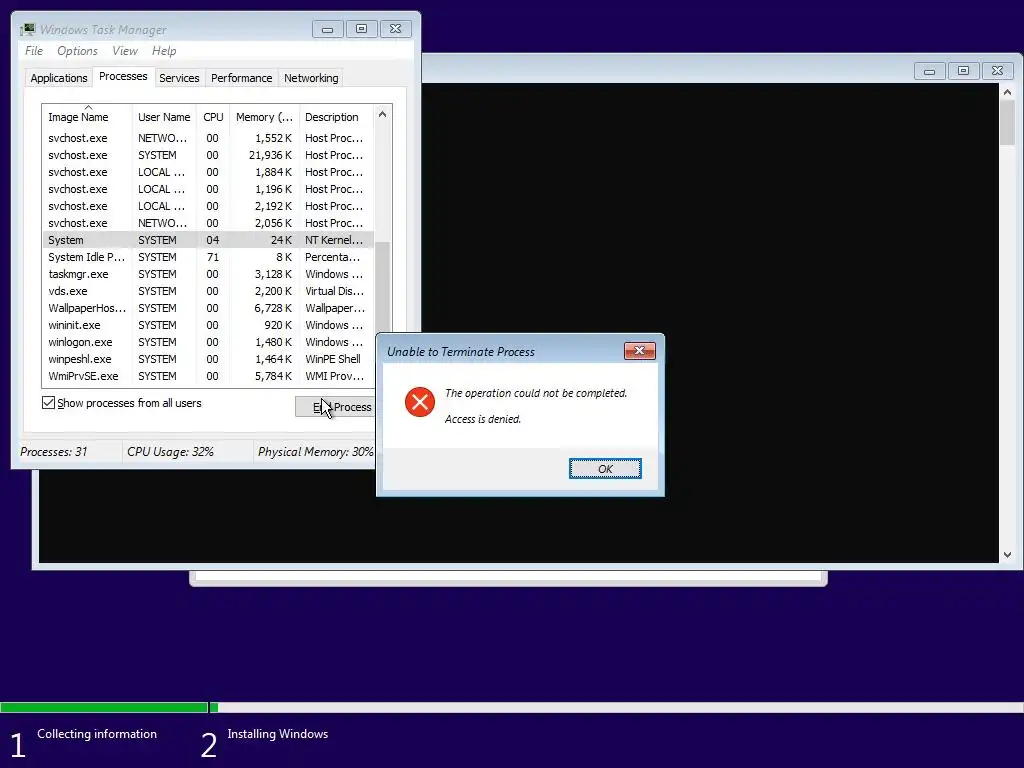Click the process list scrollbar thumb
1024x768 pixels.
click(383, 287)
